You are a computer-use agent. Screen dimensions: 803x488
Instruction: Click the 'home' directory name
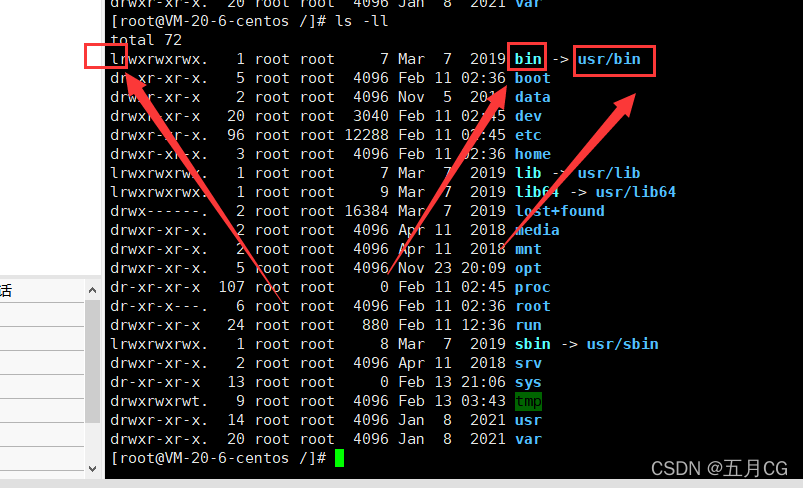(x=533, y=154)
